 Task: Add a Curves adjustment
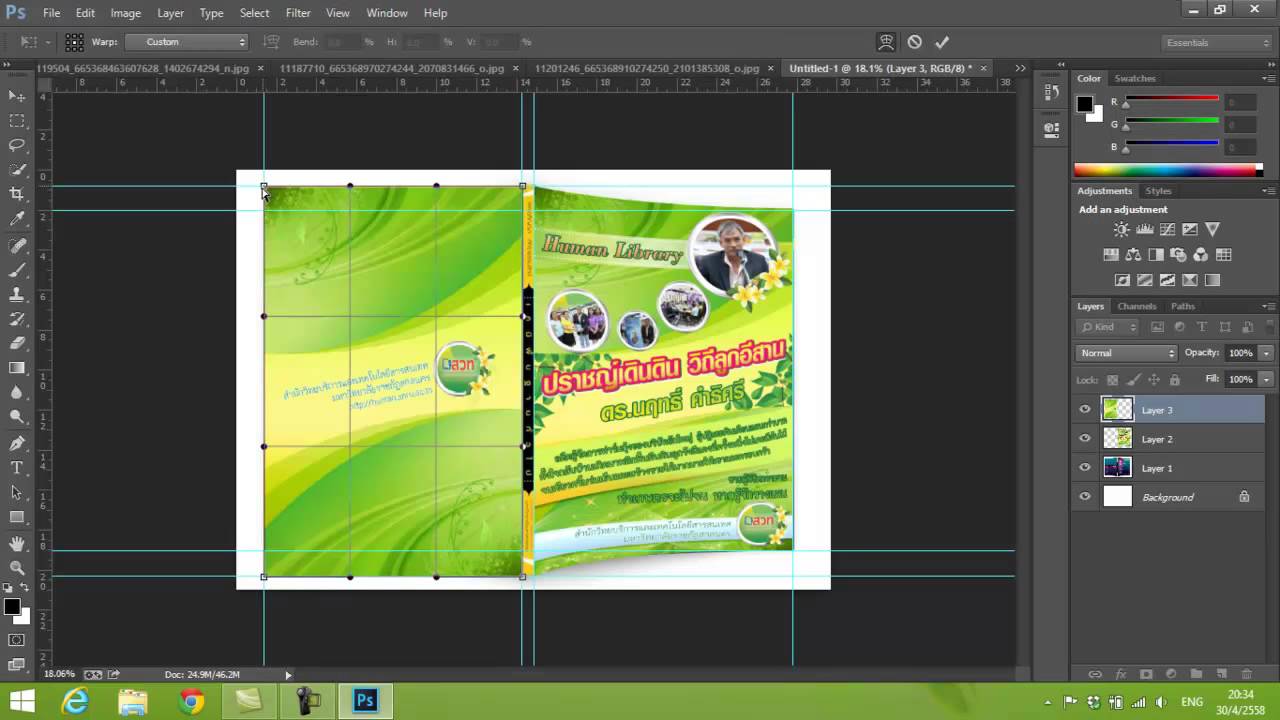[1168, 230]
